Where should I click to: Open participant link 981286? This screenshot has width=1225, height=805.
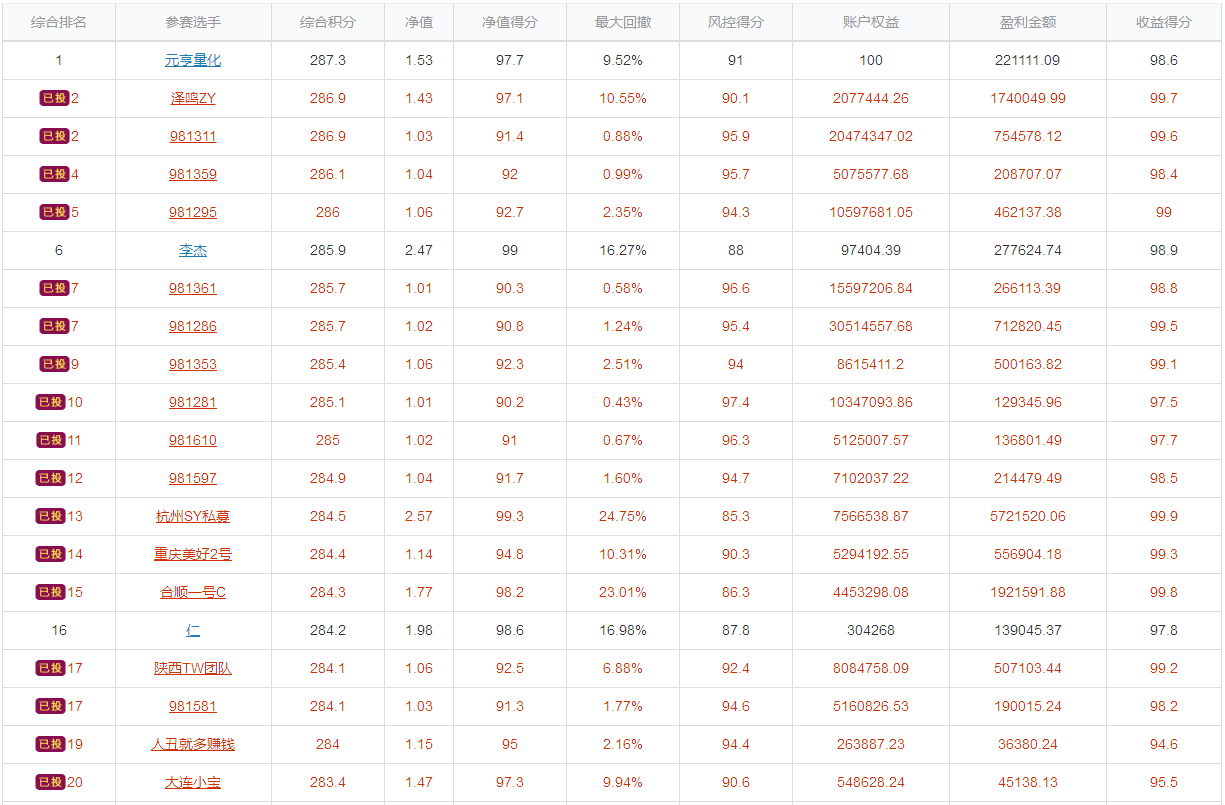193,326
